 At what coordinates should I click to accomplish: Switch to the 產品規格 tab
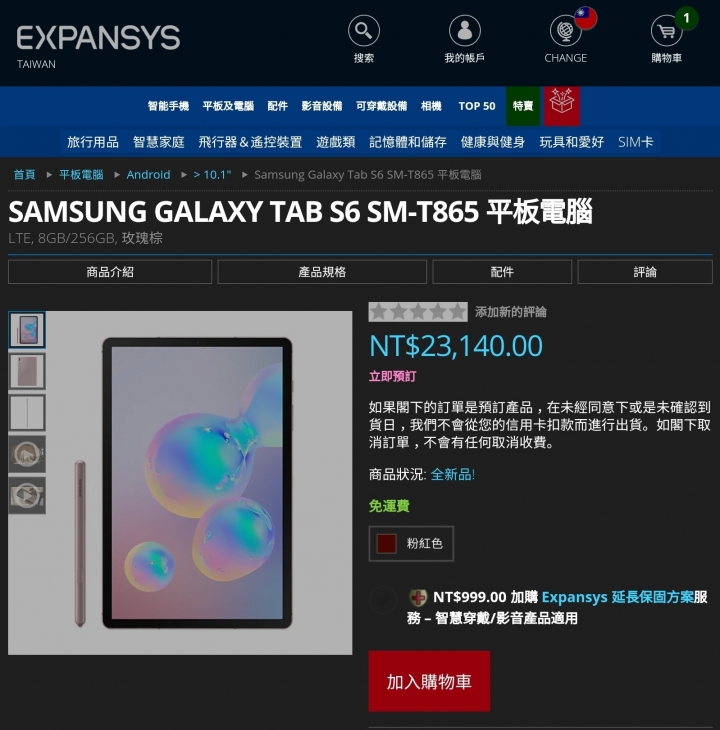(x=322, y=272)
